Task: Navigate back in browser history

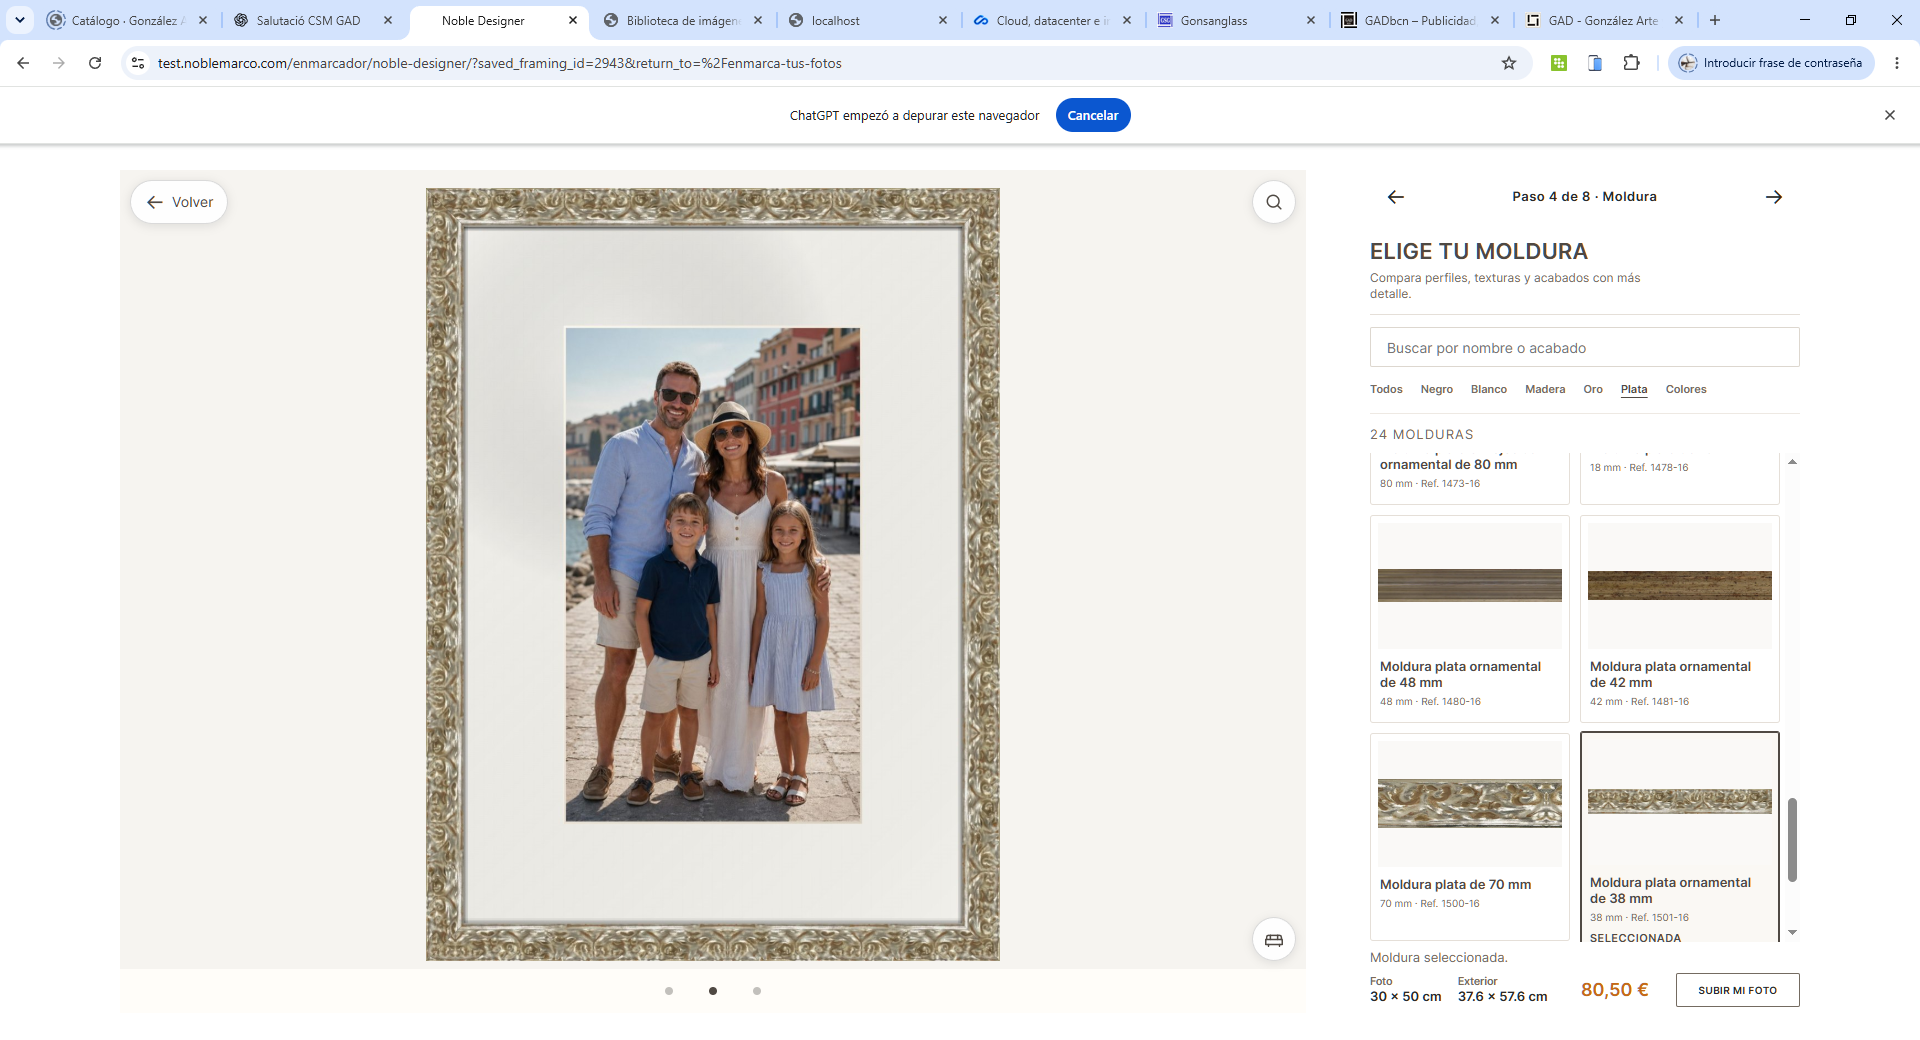Action: pyautogui.click(x=23, y=63)
